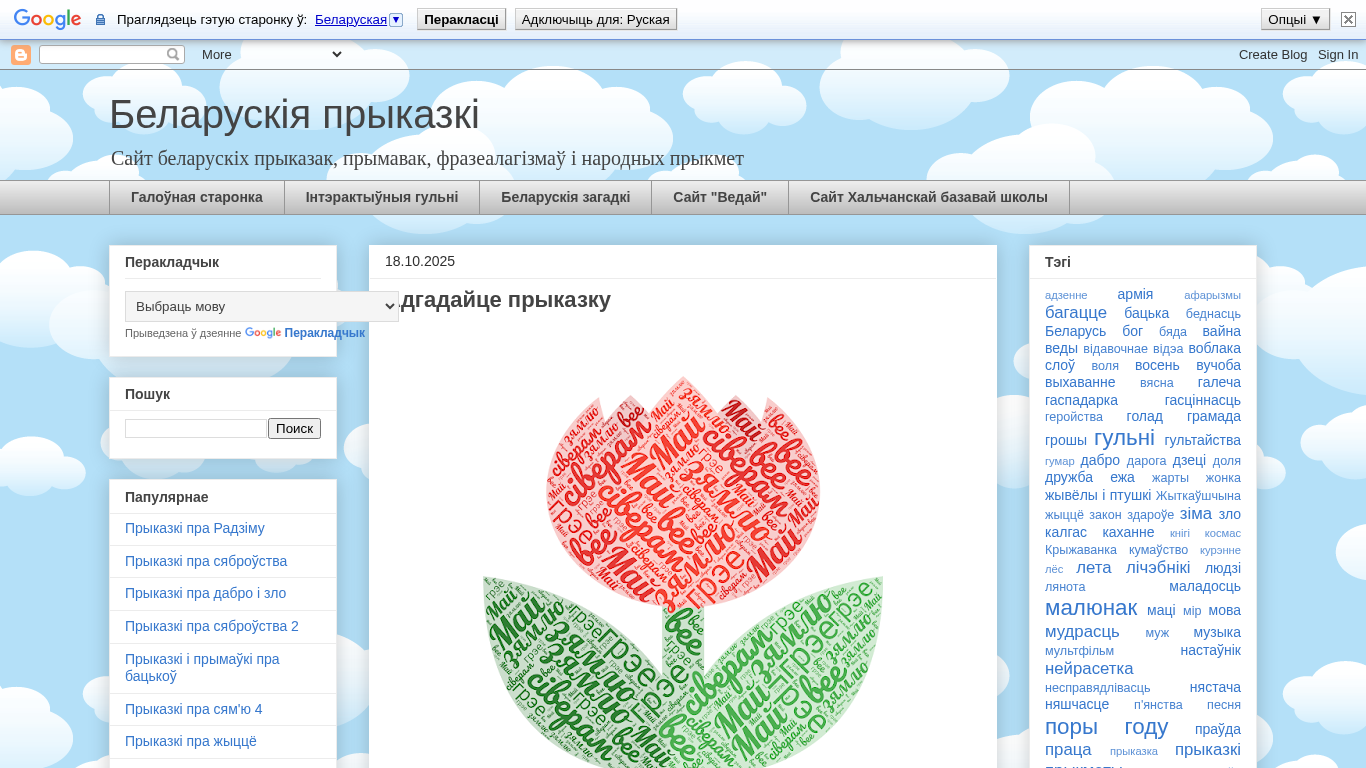This screenshot has width=1366, height=768.
Task: Click the Перакладчык Google Translate link
Action: click(x=324, y=333)
